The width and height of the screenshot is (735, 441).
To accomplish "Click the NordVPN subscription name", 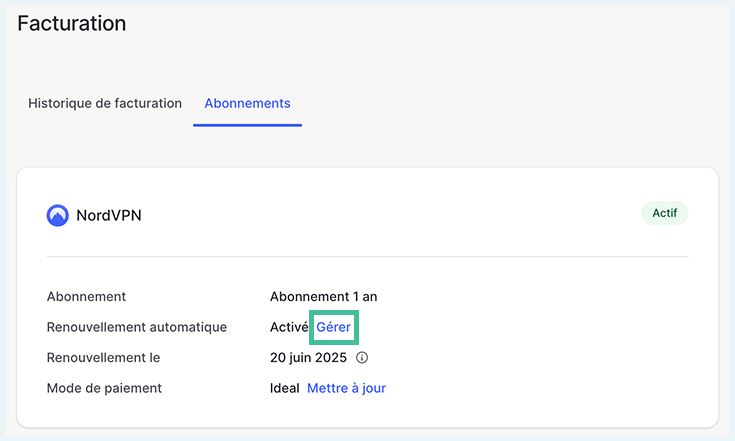I will tap(109, 216).
